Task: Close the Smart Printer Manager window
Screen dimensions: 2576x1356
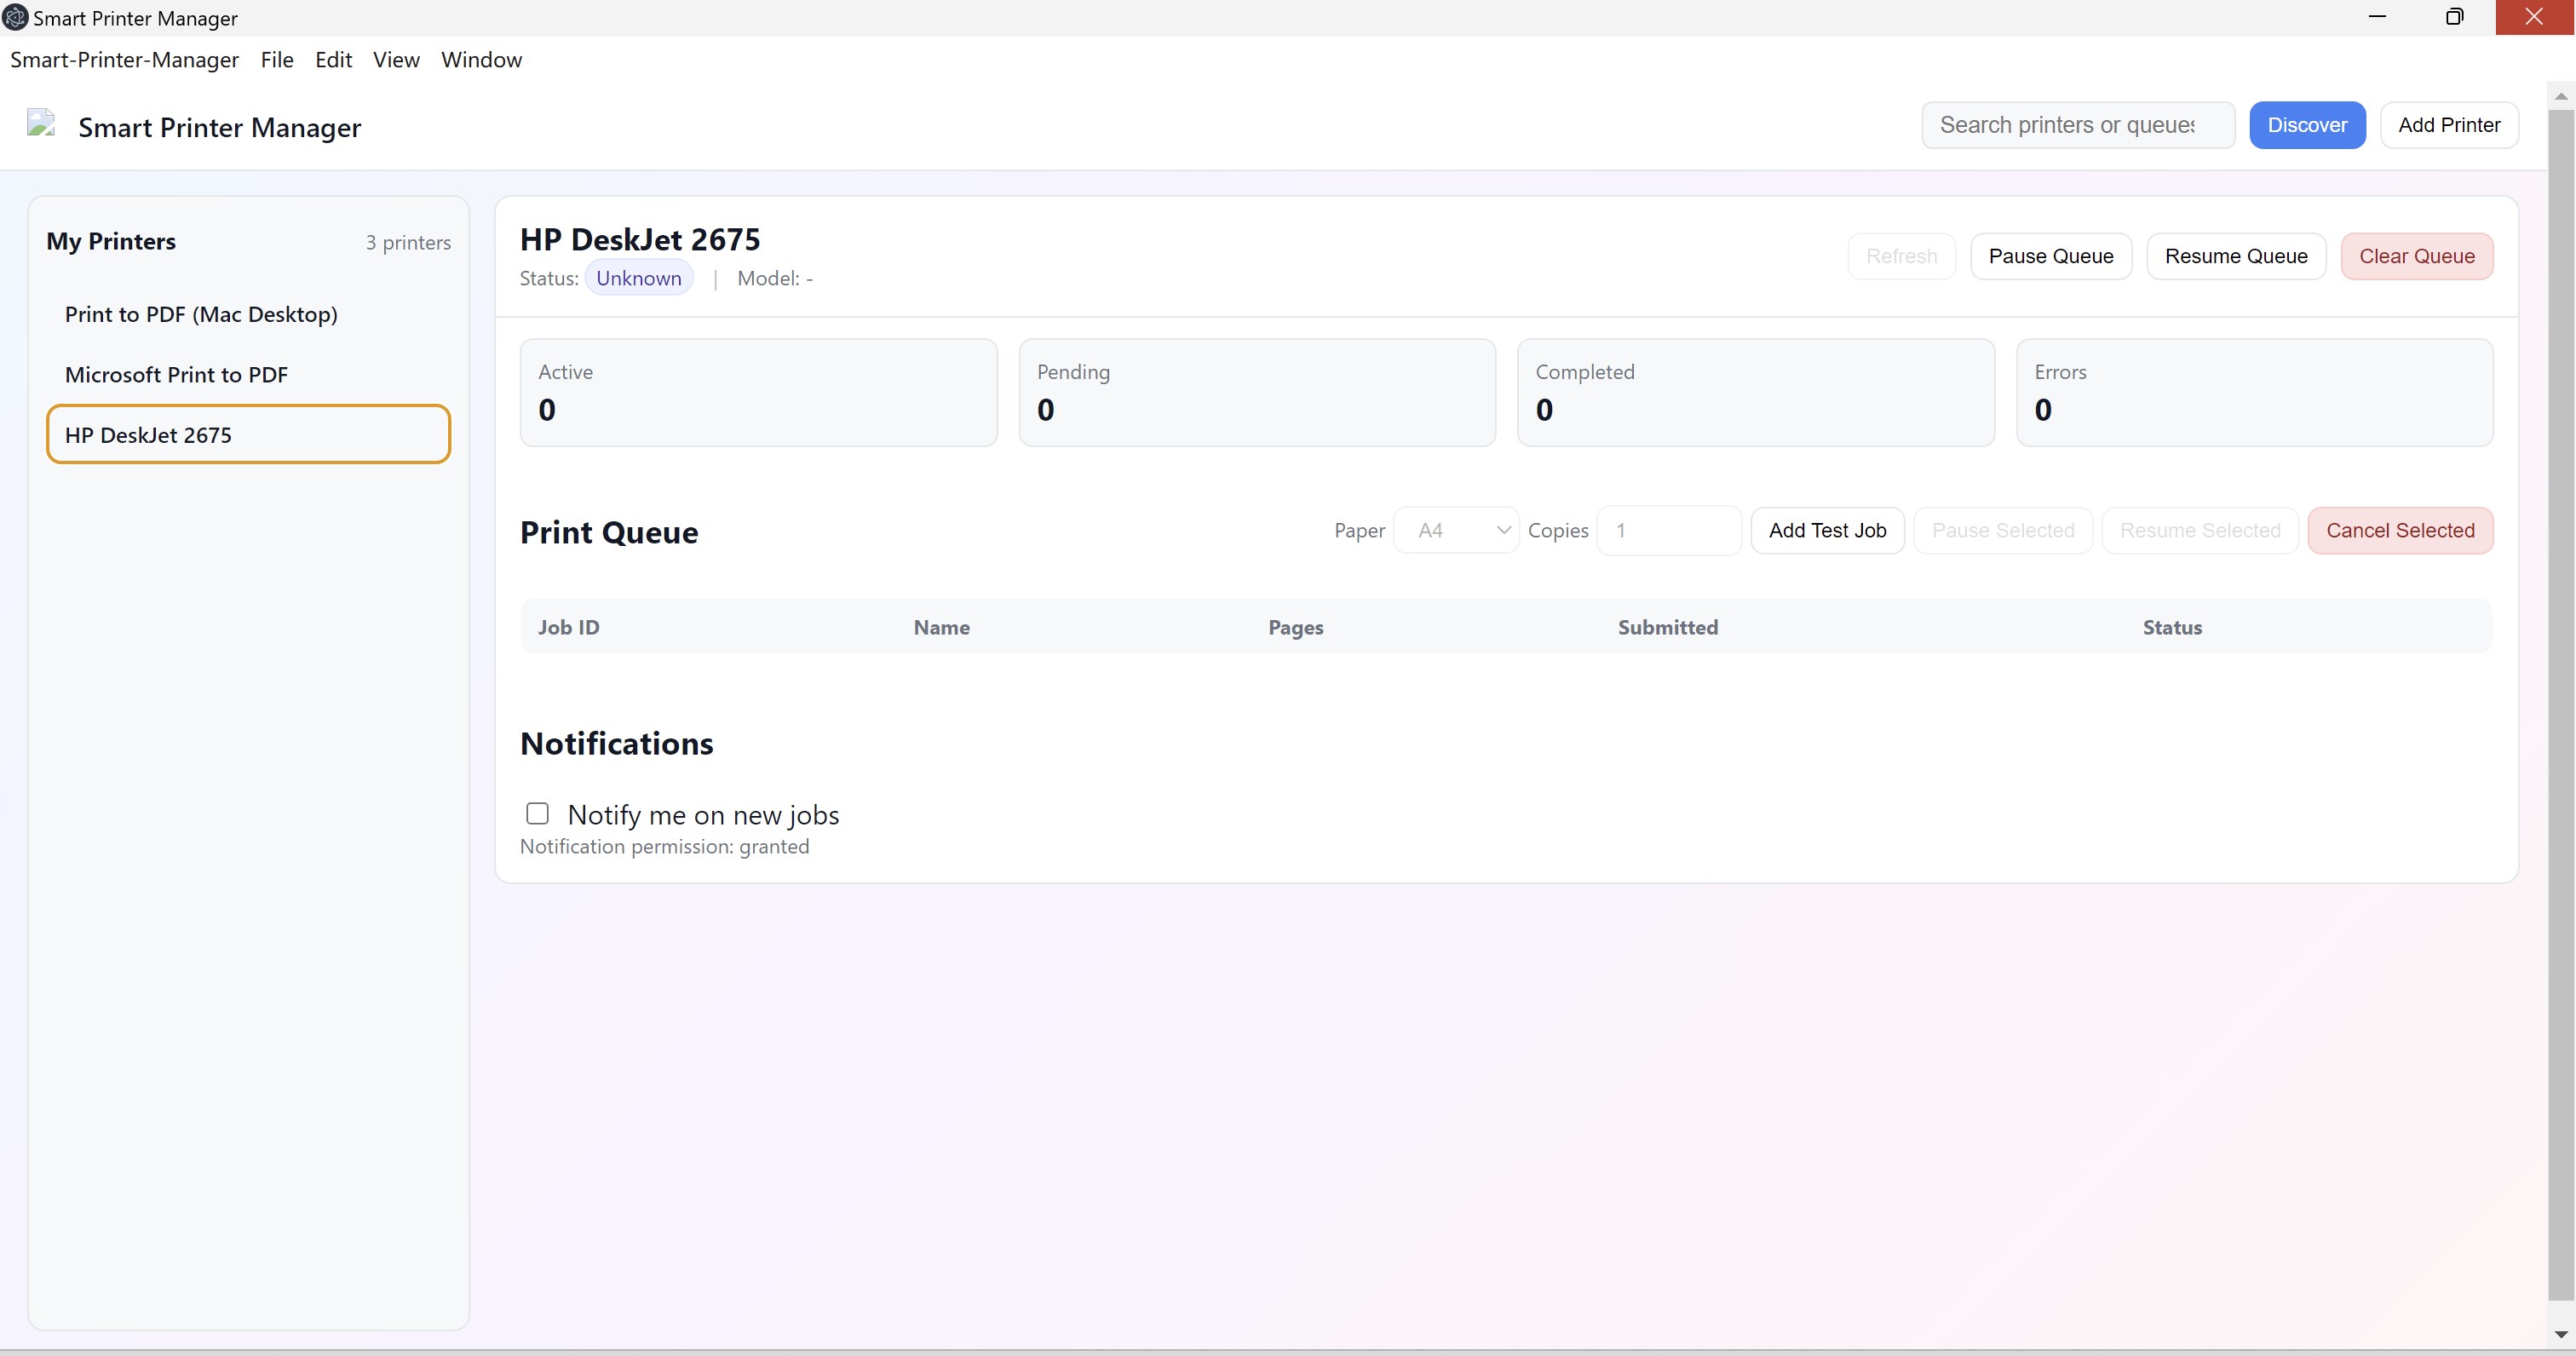Action: click(x=2534, y=17)
